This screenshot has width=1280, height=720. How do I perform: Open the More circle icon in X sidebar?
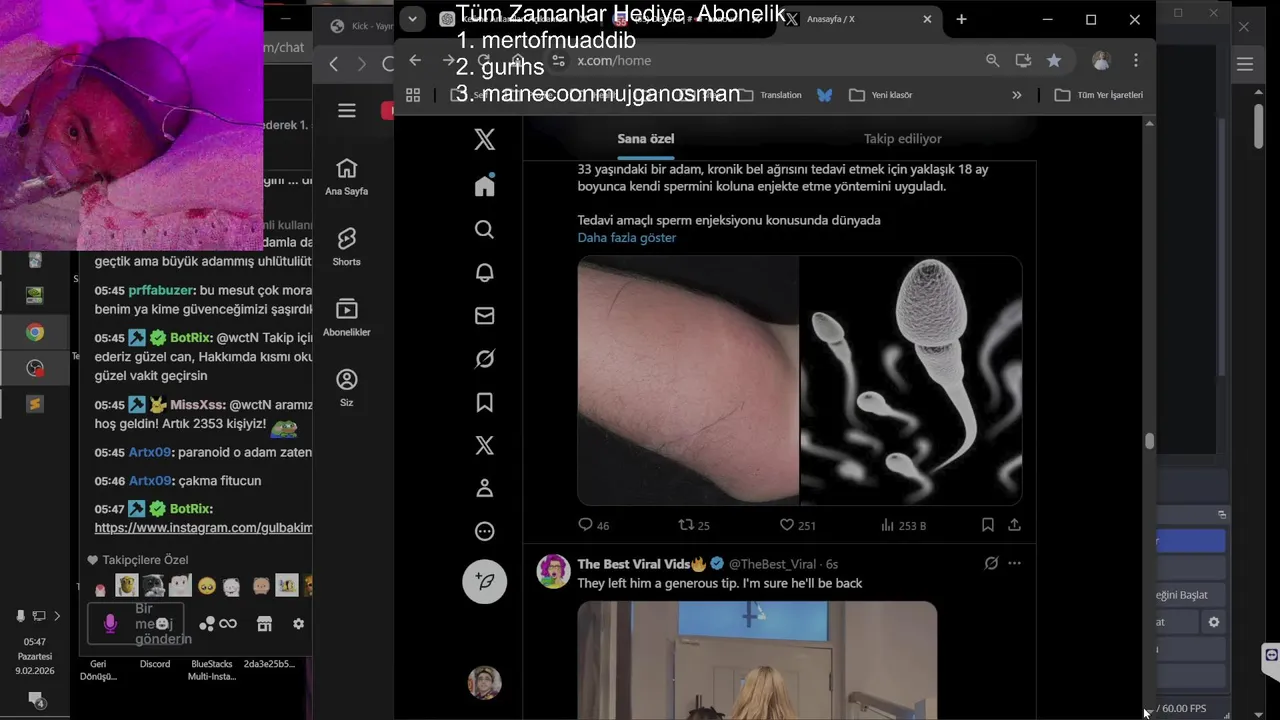[x=484, y=531]
